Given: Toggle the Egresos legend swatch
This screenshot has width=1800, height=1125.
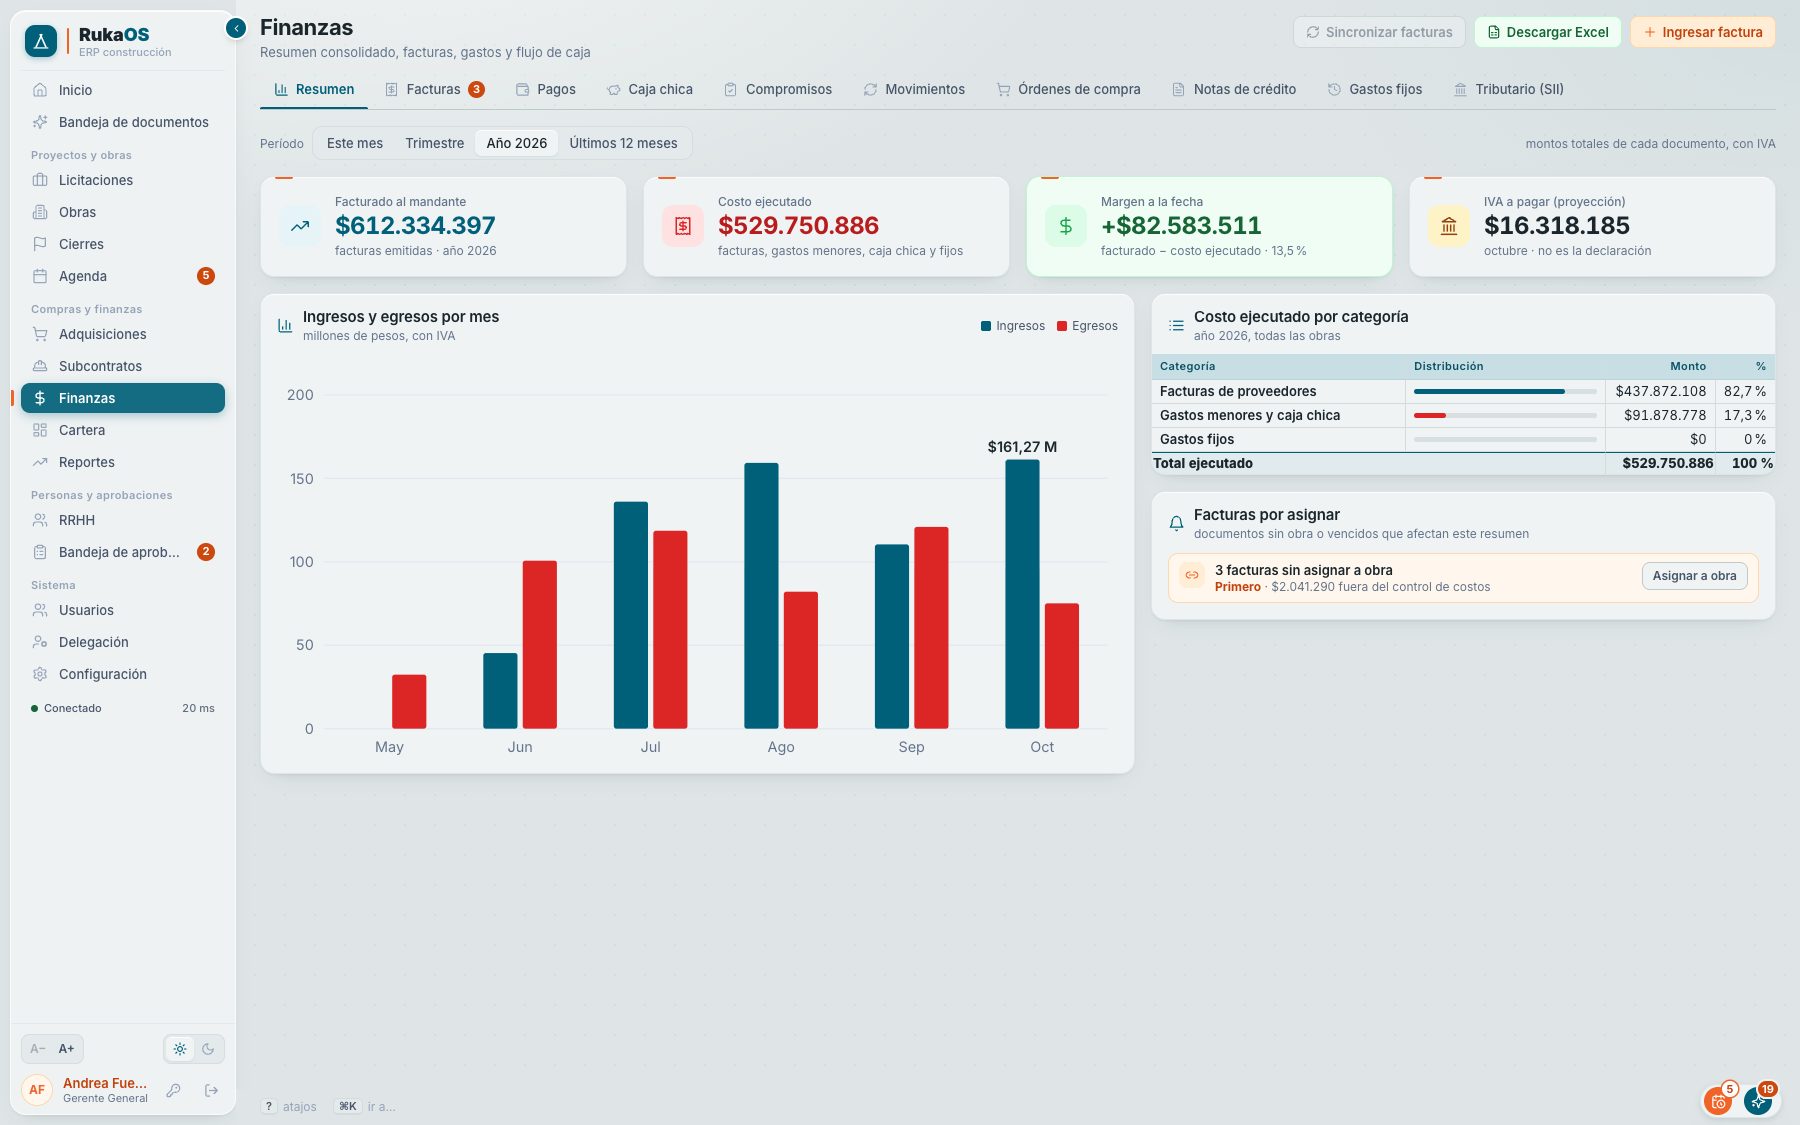Looking at the screenshot, I should coord(1062,326).
